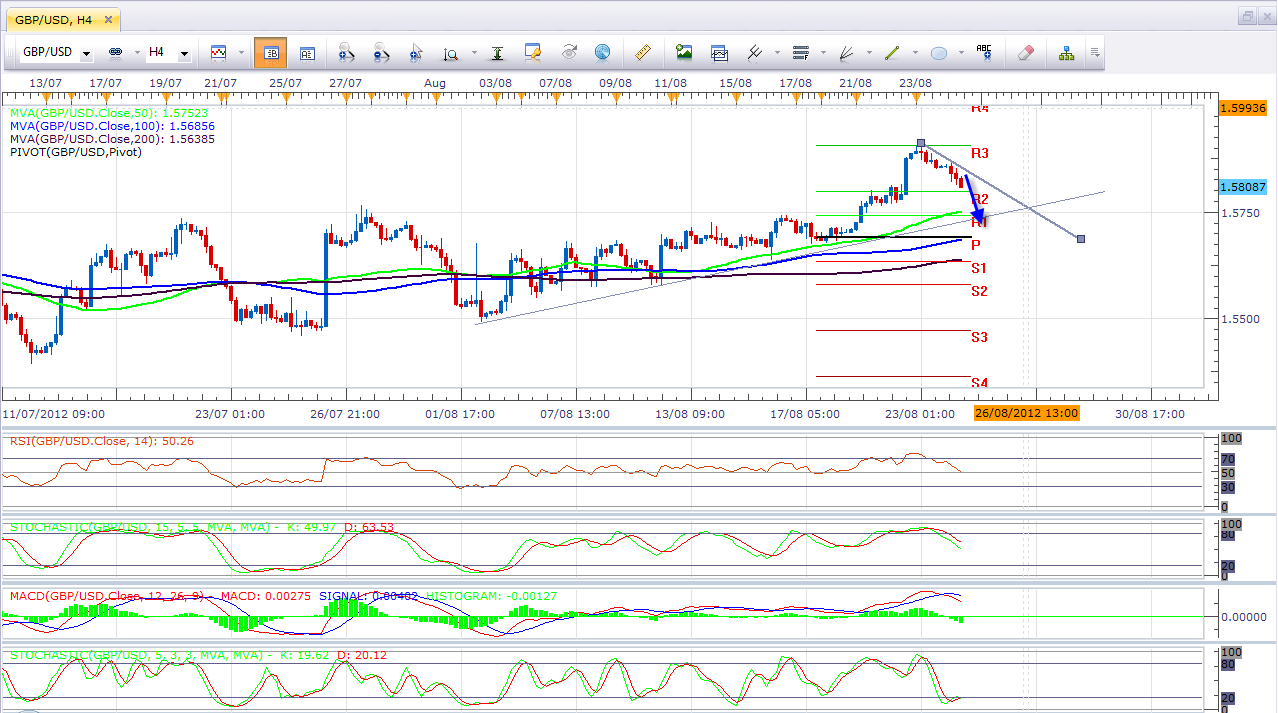
Task: Click the 1.59936 orange price tag
Action: coord(1244,108)
